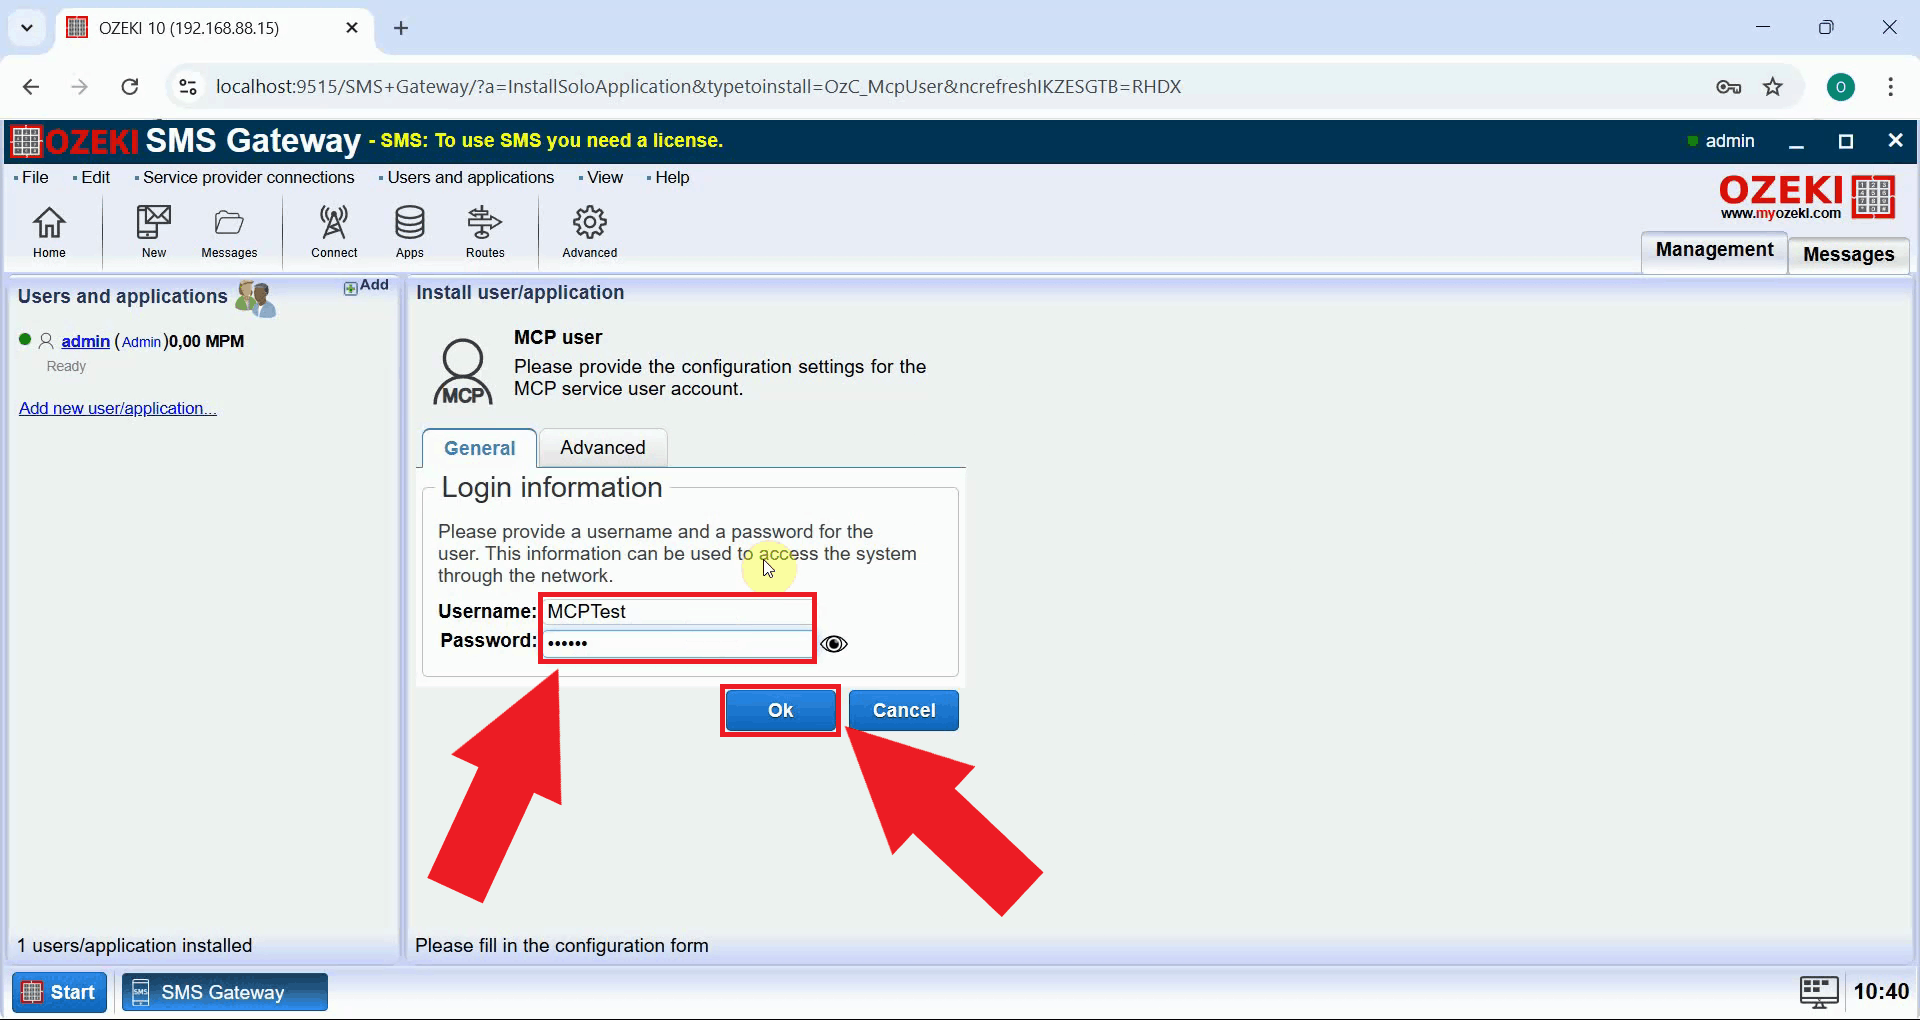Viewport: 1920px width, 1020px height.
Task: Show the password using the eye toggle
Action: tap(834, 643)
